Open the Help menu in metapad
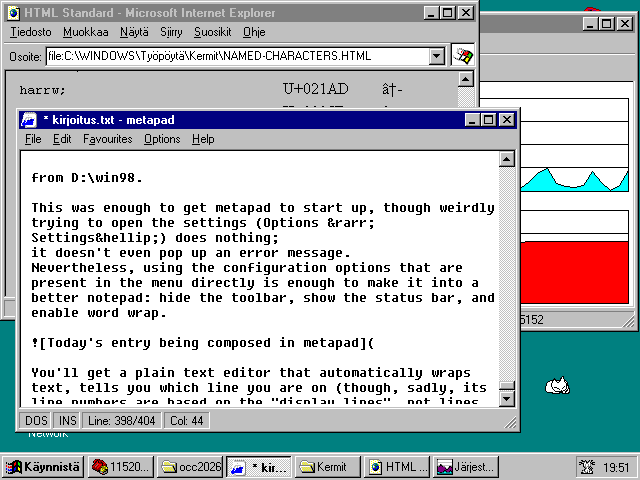Image resolution: width=640 pixels, height=480 pixels. 203,139
